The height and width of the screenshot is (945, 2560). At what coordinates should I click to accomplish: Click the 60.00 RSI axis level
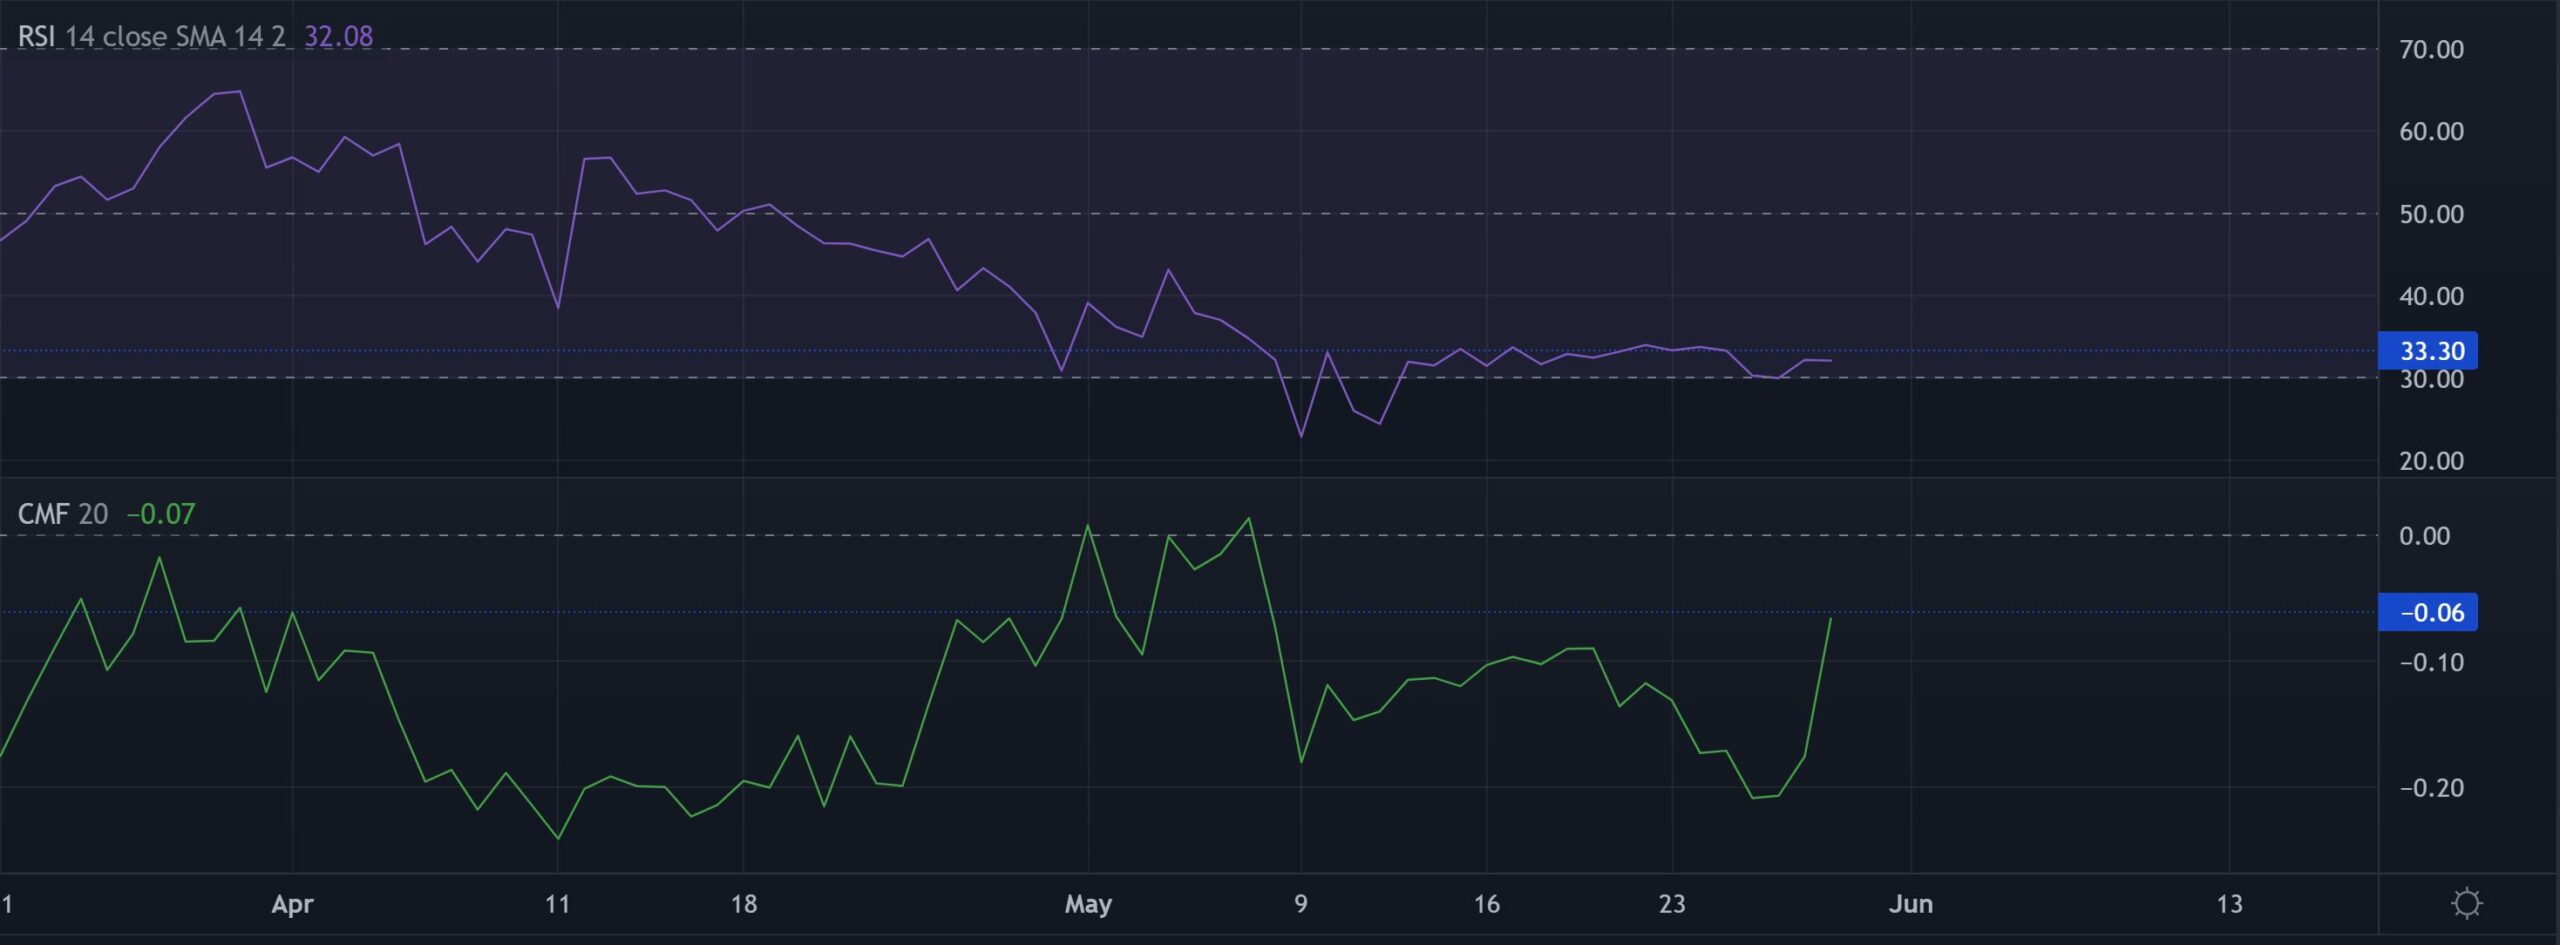pos(2432,132)
